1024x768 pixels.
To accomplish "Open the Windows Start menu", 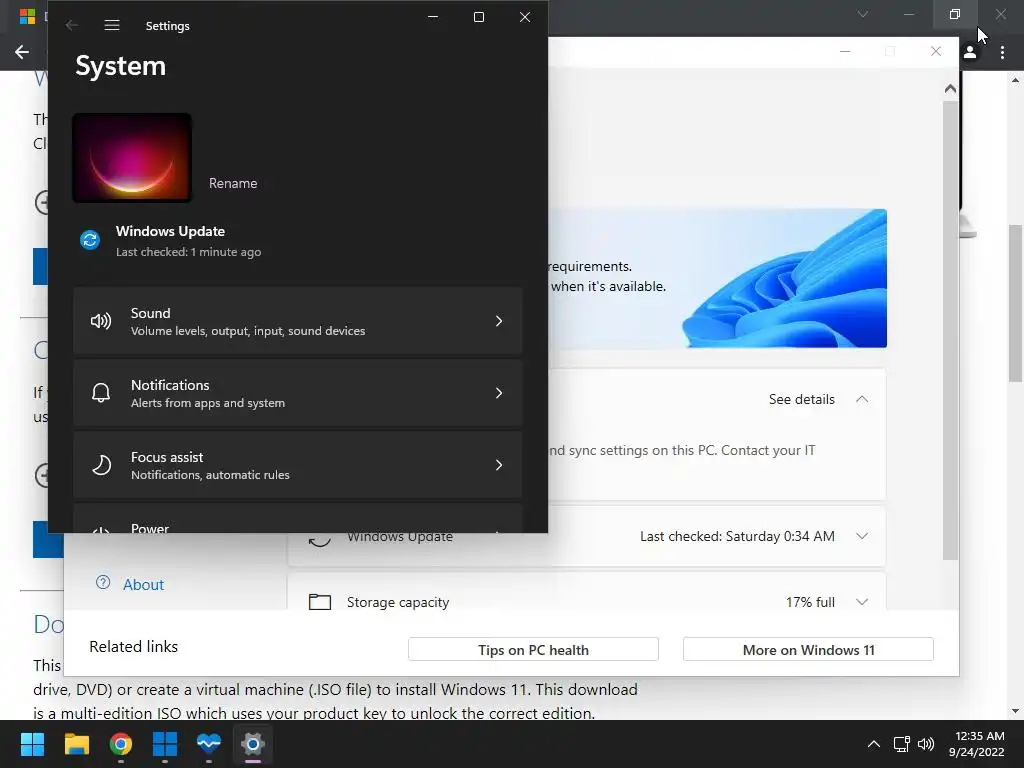I will tap(32, 744).
